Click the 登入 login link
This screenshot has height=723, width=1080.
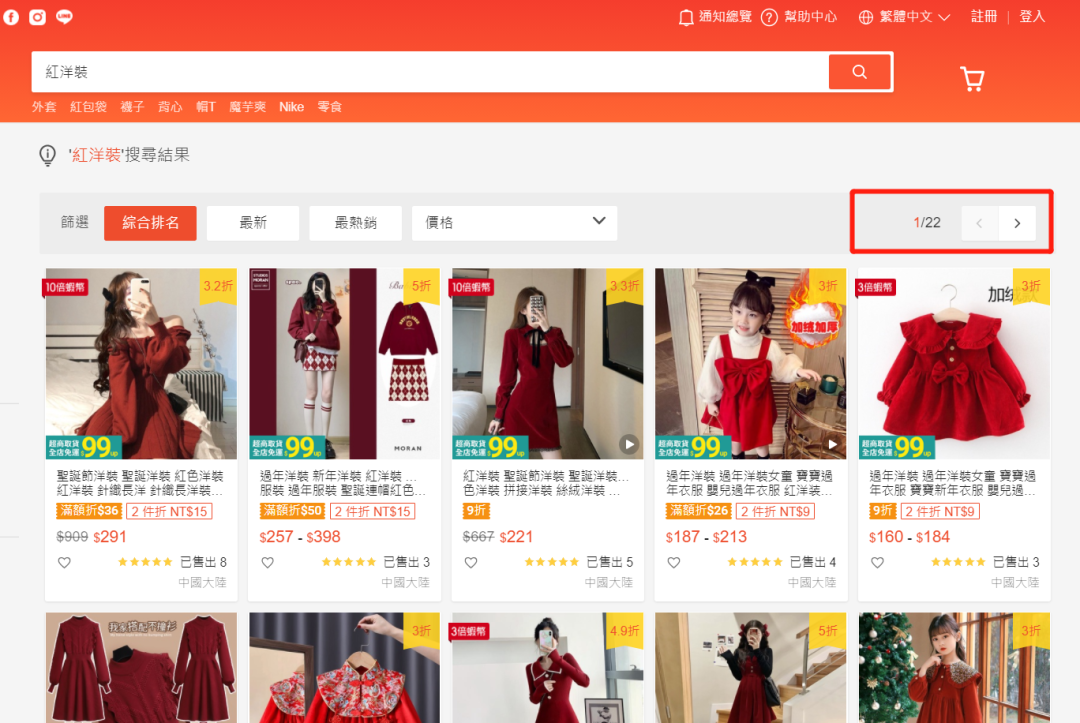click(1032, 17)
